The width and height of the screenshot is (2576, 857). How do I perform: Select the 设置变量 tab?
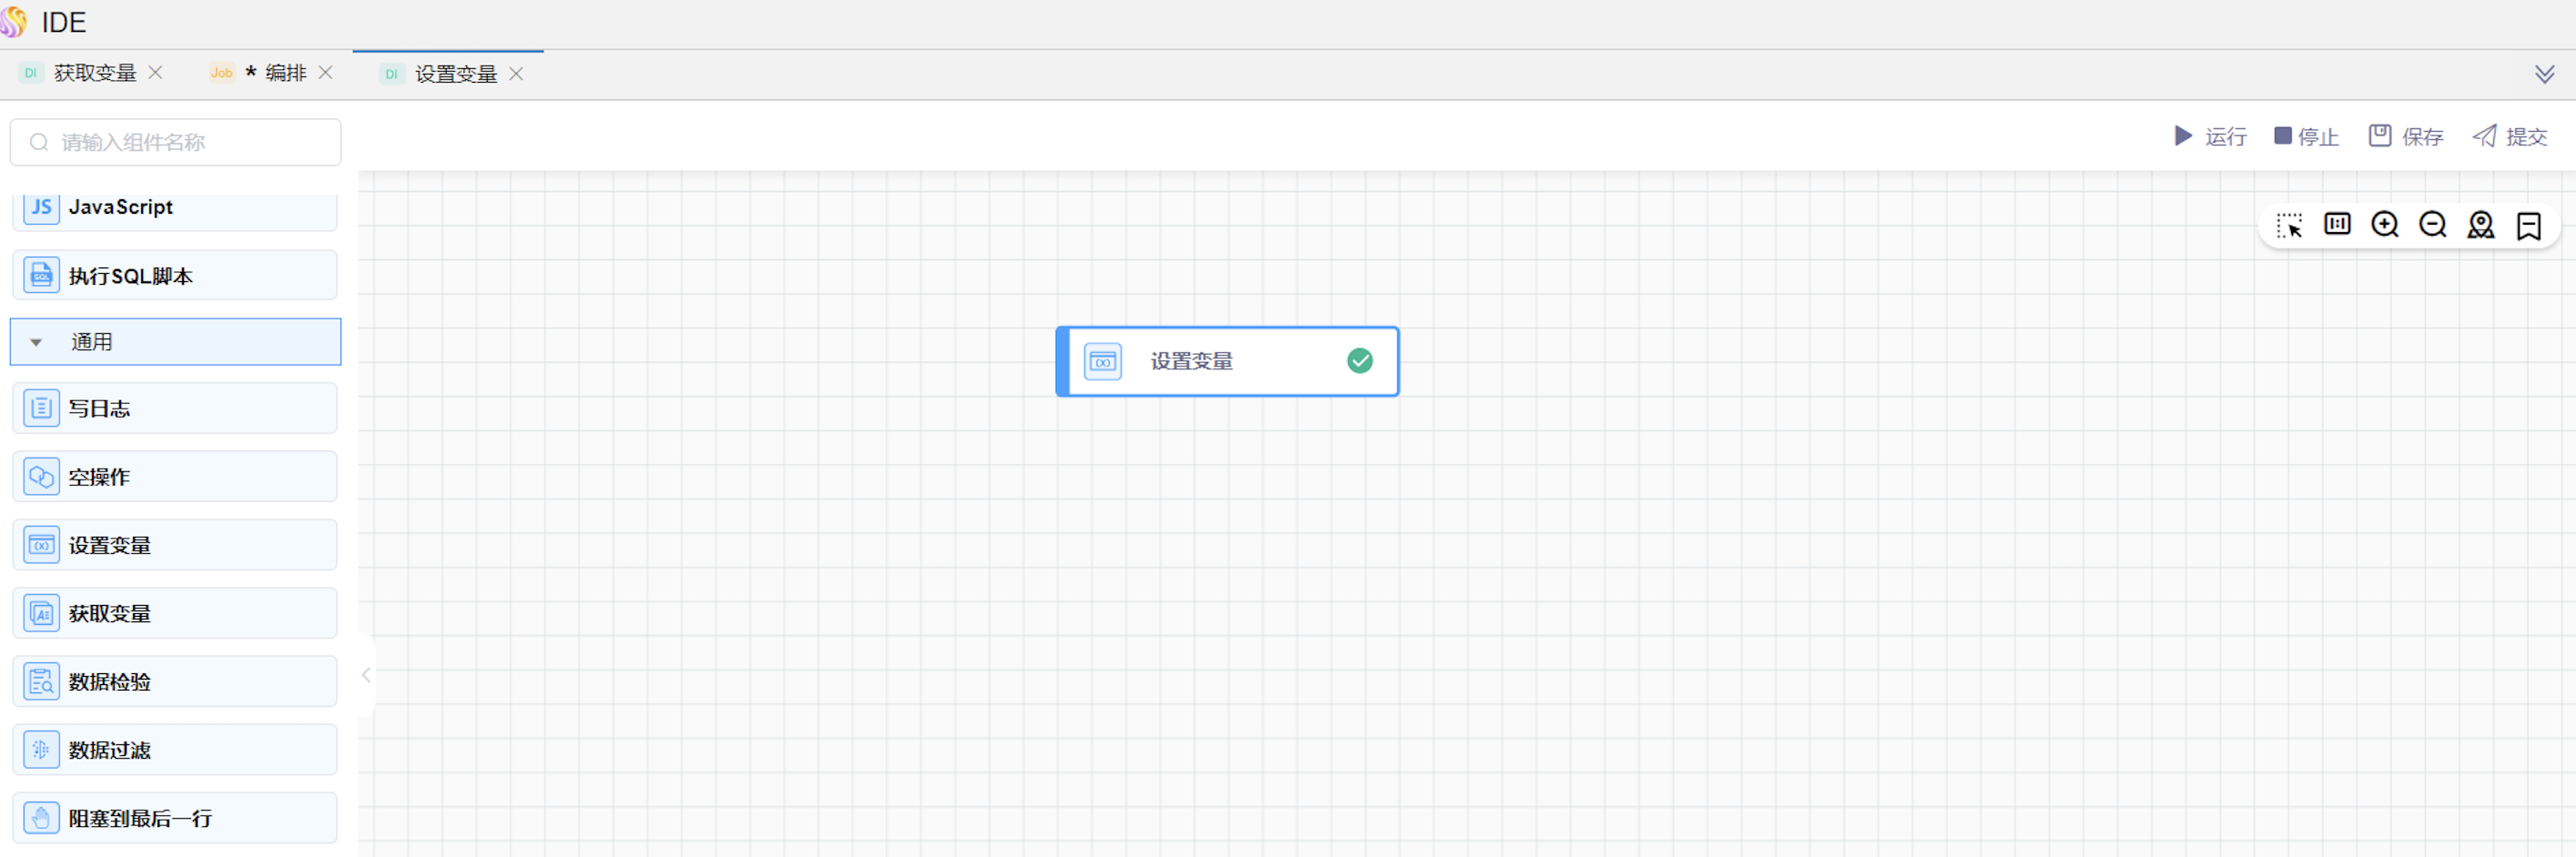456,74
